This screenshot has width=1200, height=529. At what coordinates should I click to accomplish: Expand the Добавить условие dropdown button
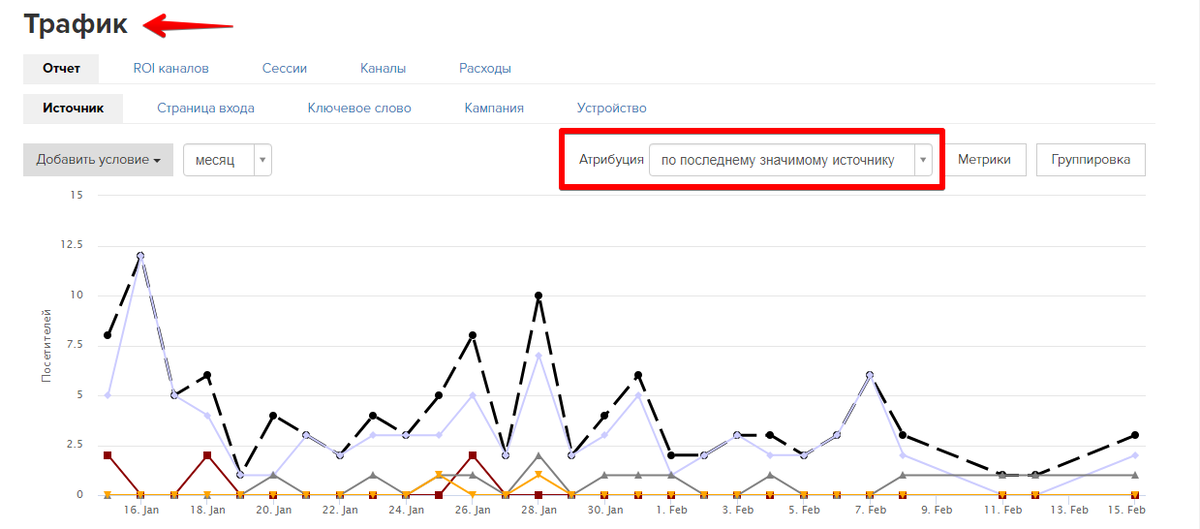coord(98,160)
